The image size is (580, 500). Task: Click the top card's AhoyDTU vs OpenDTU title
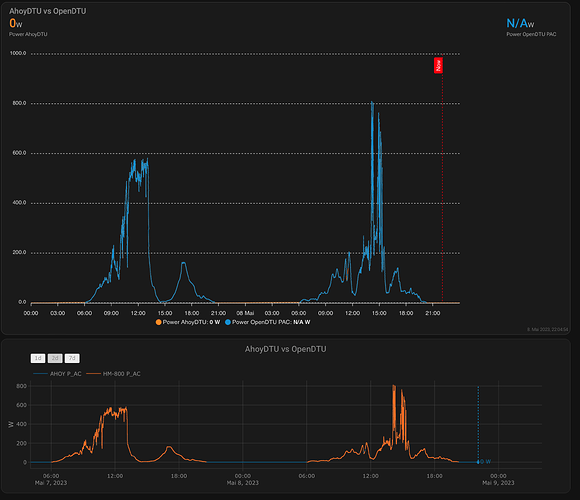click(48, 11)
